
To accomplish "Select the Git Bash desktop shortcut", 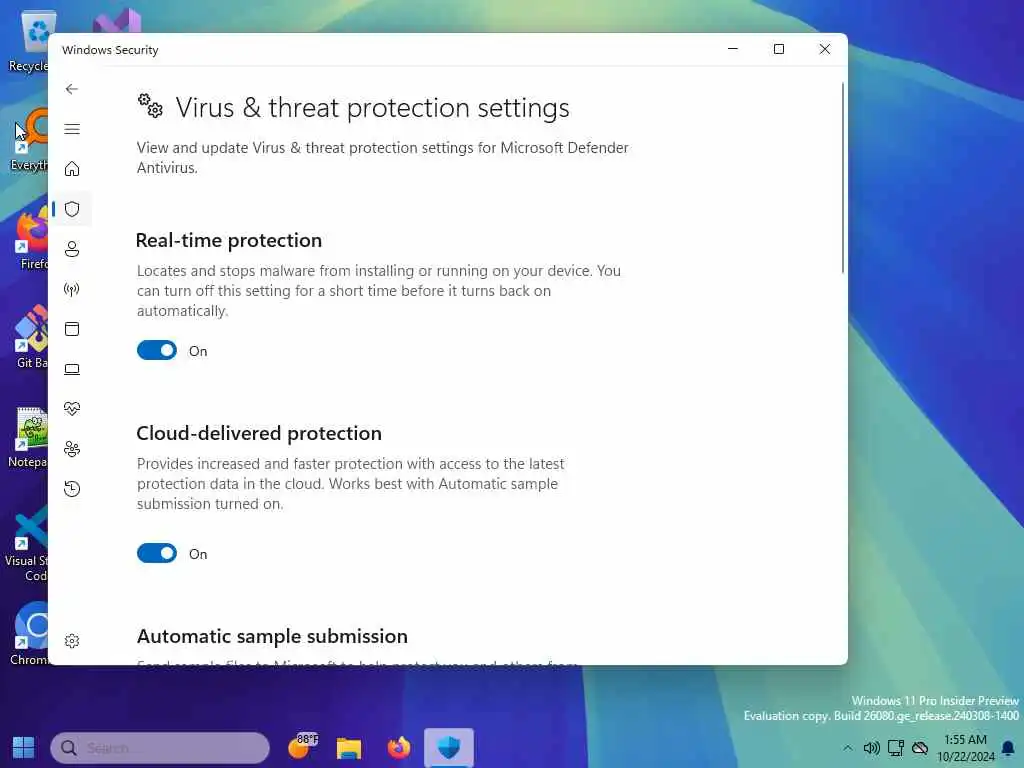I will coord(31,338).
